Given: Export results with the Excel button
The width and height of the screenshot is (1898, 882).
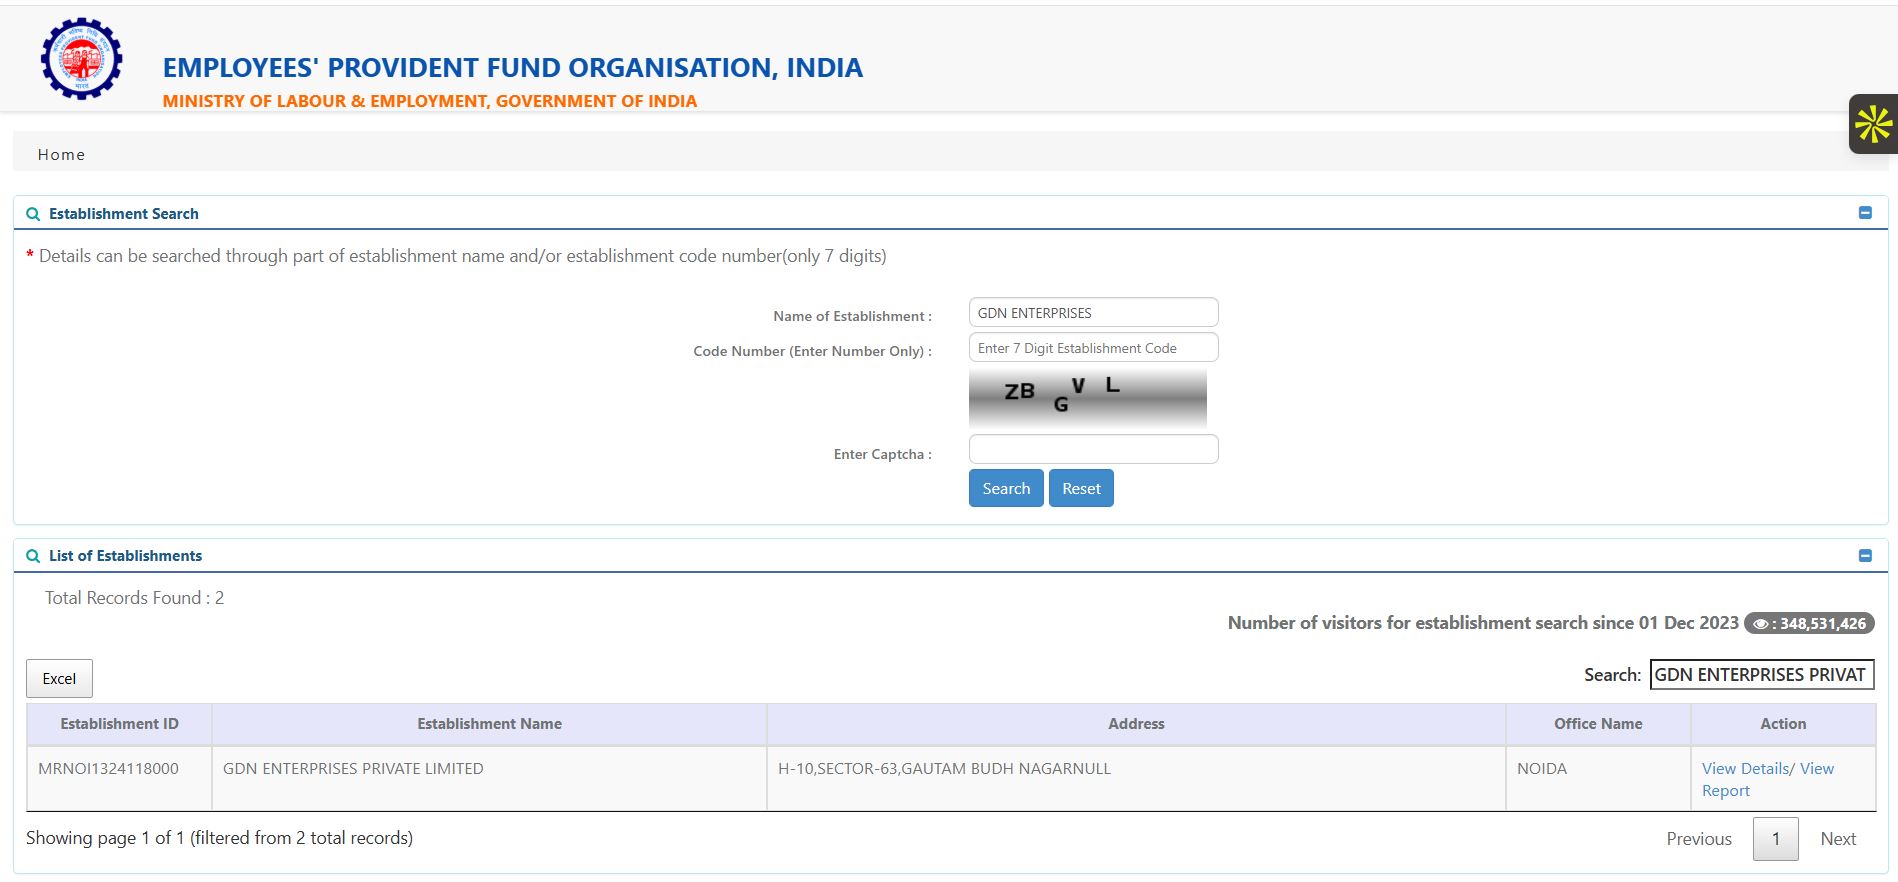Looking at the screenshot, I should click(x=59, y=678).
